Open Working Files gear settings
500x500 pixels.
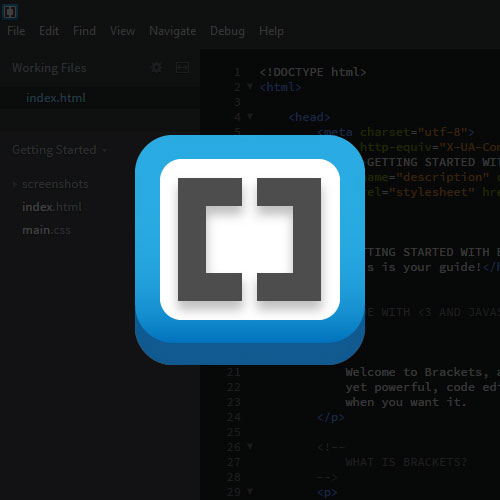coord(156,68)
